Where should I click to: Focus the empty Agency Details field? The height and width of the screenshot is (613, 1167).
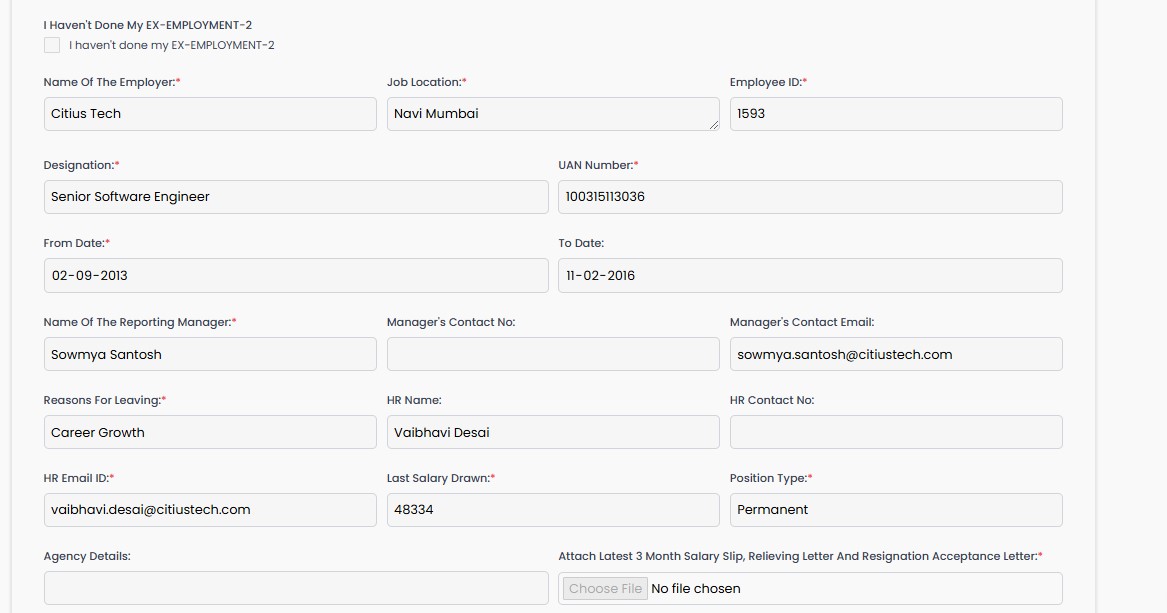point(296,588)
